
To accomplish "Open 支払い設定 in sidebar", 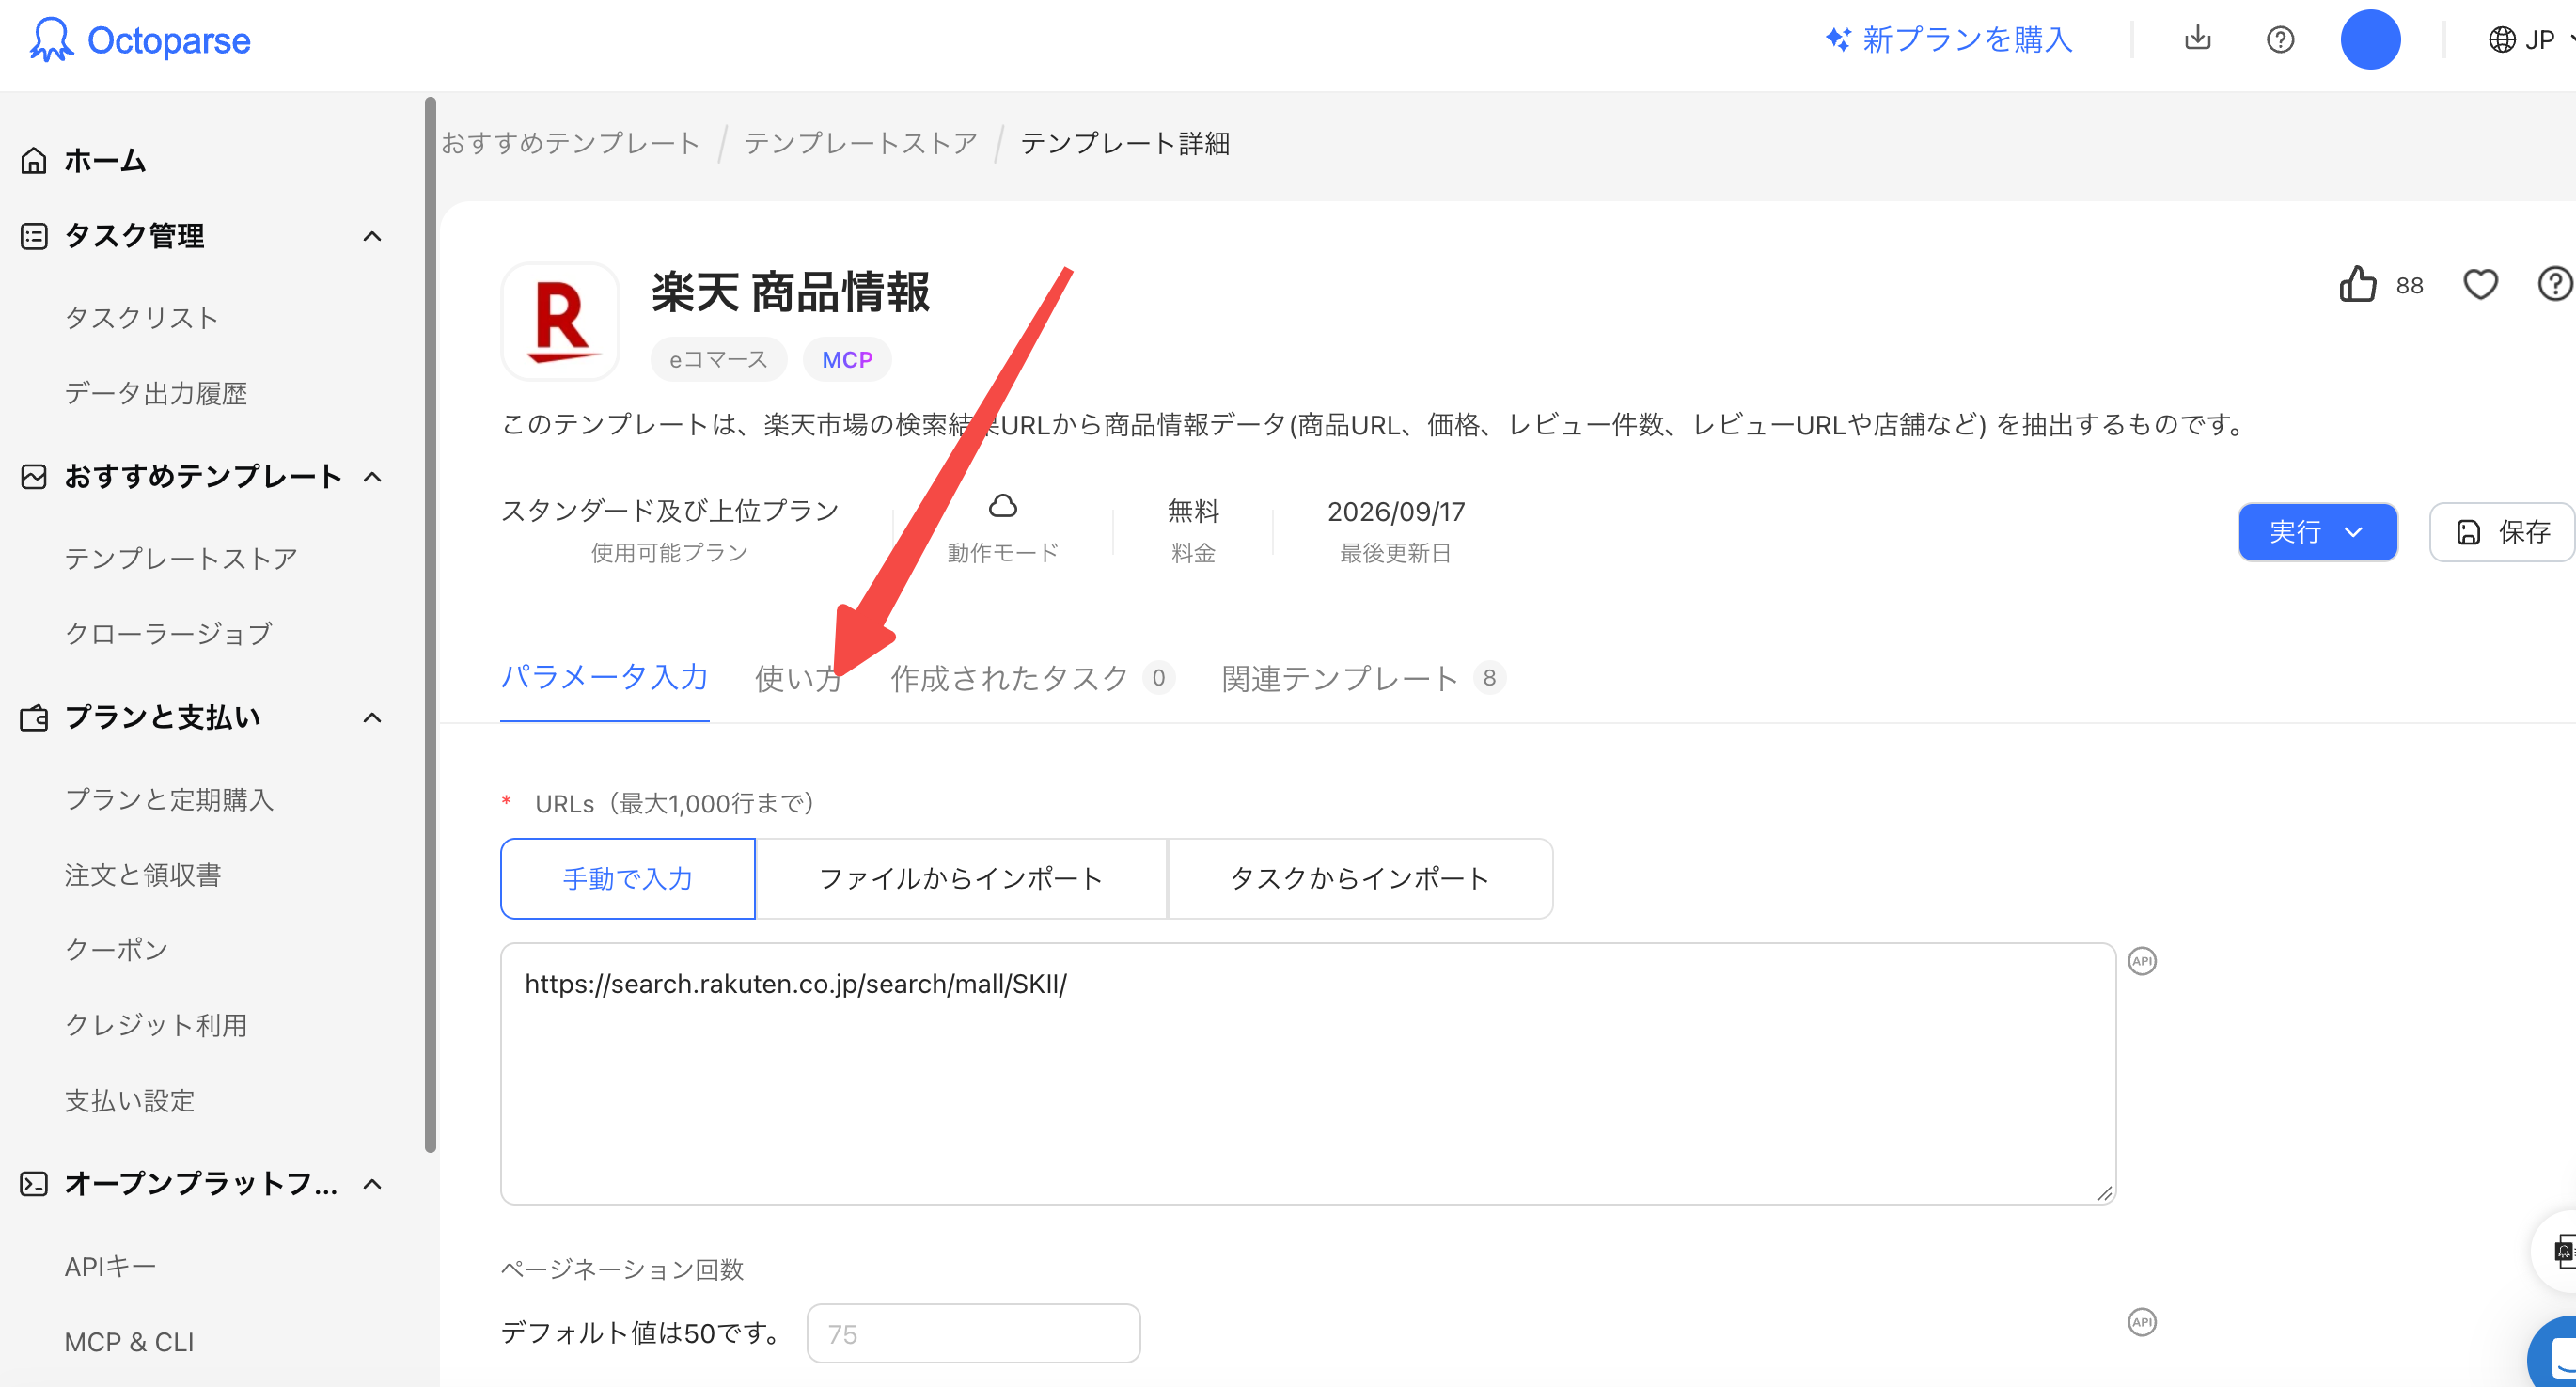I will coord(129,1100).
